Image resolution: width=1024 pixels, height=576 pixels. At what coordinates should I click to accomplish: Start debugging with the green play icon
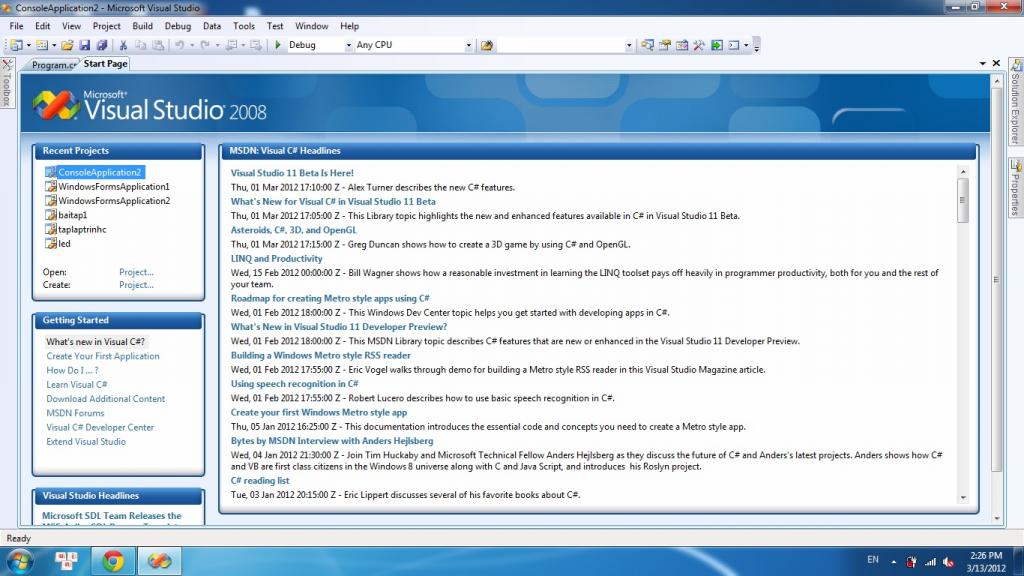click(278, 45)
